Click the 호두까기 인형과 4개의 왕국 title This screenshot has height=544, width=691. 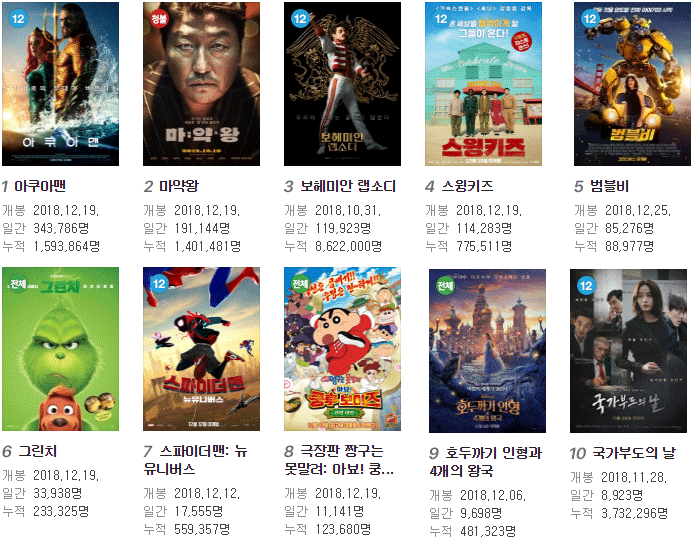tap(486, 462)
